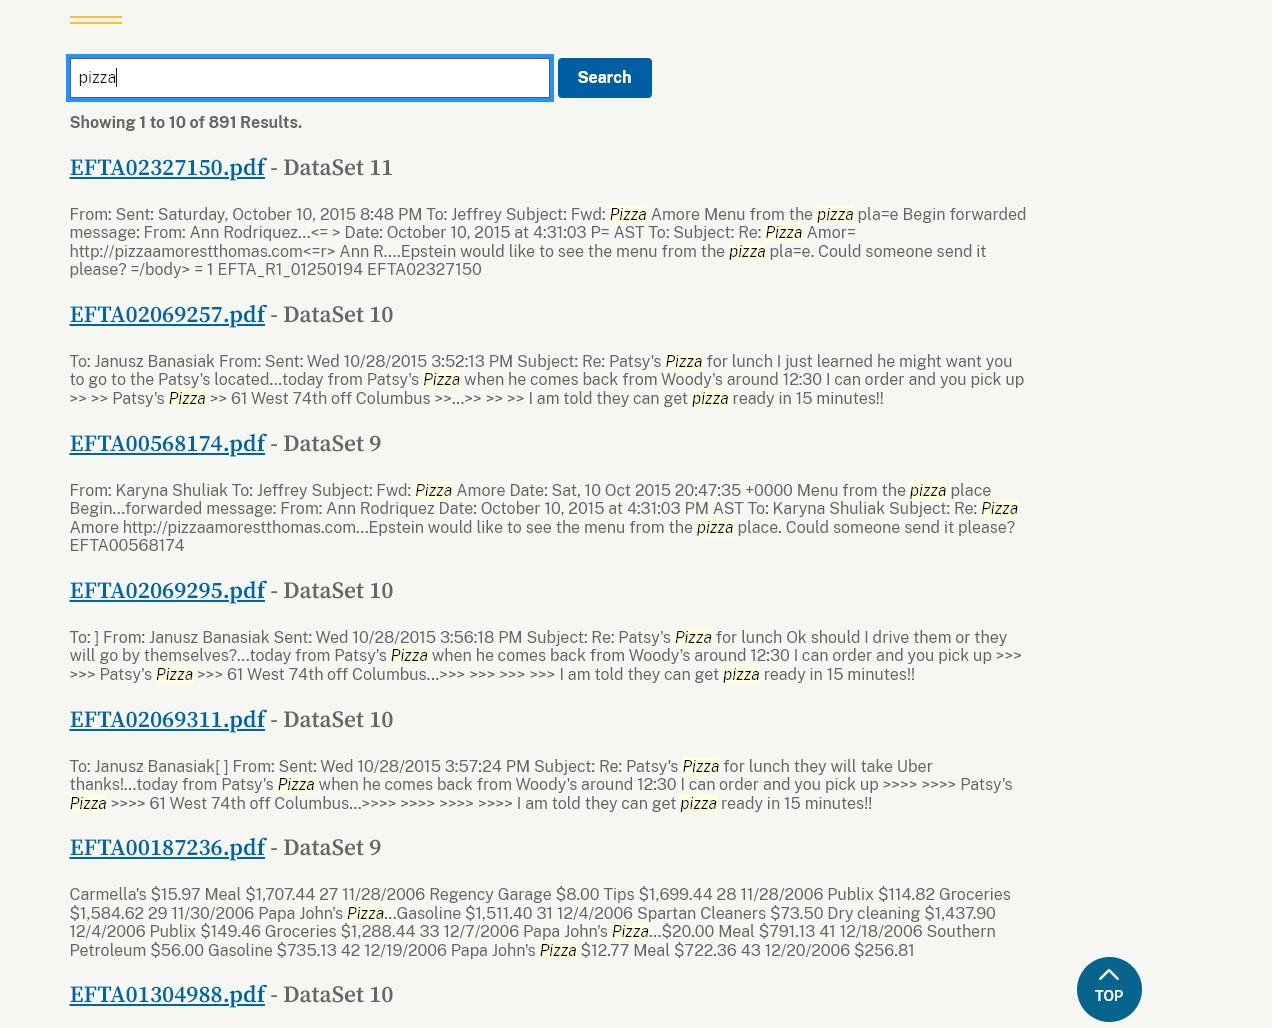The image size is (1272, 1028).
Task: Open the EFTA00568174.pdf result
Action: [x=167, y=444]
